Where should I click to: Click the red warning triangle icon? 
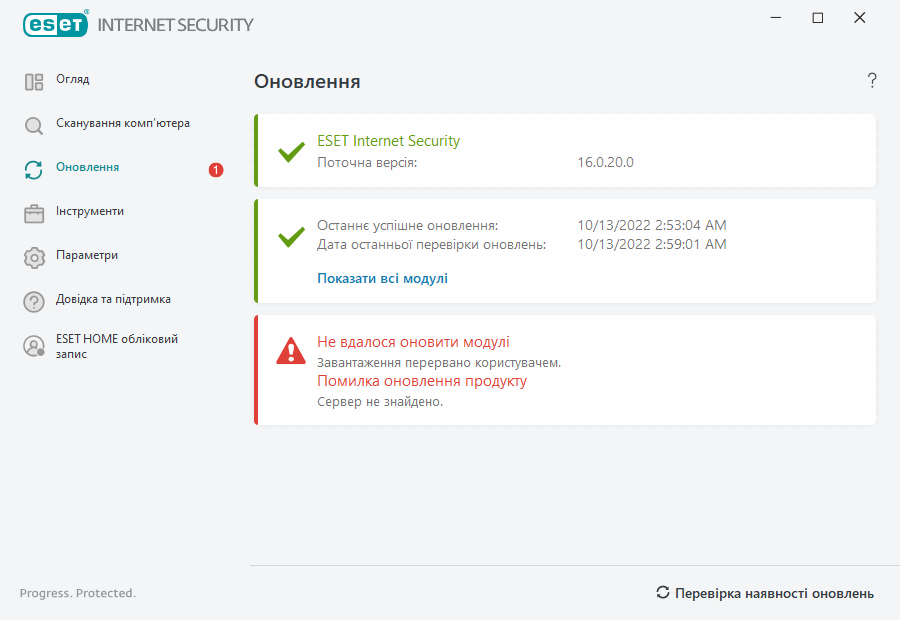291,350
